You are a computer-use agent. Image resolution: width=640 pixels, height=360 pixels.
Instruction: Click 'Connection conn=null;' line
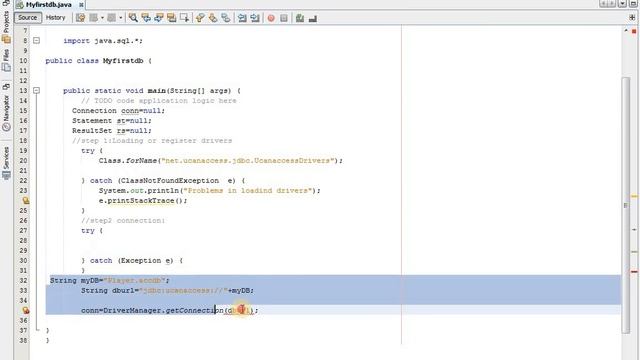click(118, 111)
